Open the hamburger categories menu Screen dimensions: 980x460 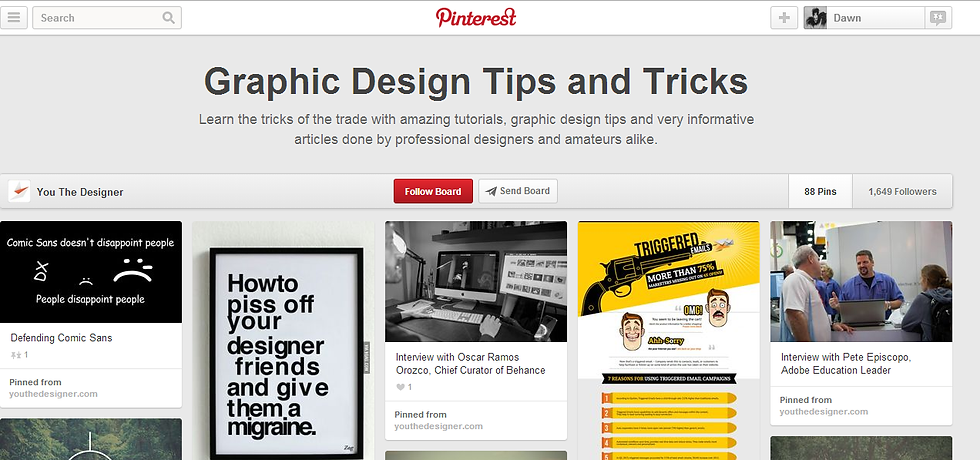(x=14, y=18)
